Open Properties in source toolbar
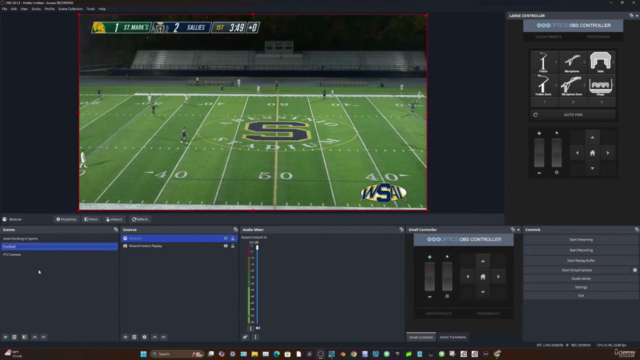 tap(66, 219)
